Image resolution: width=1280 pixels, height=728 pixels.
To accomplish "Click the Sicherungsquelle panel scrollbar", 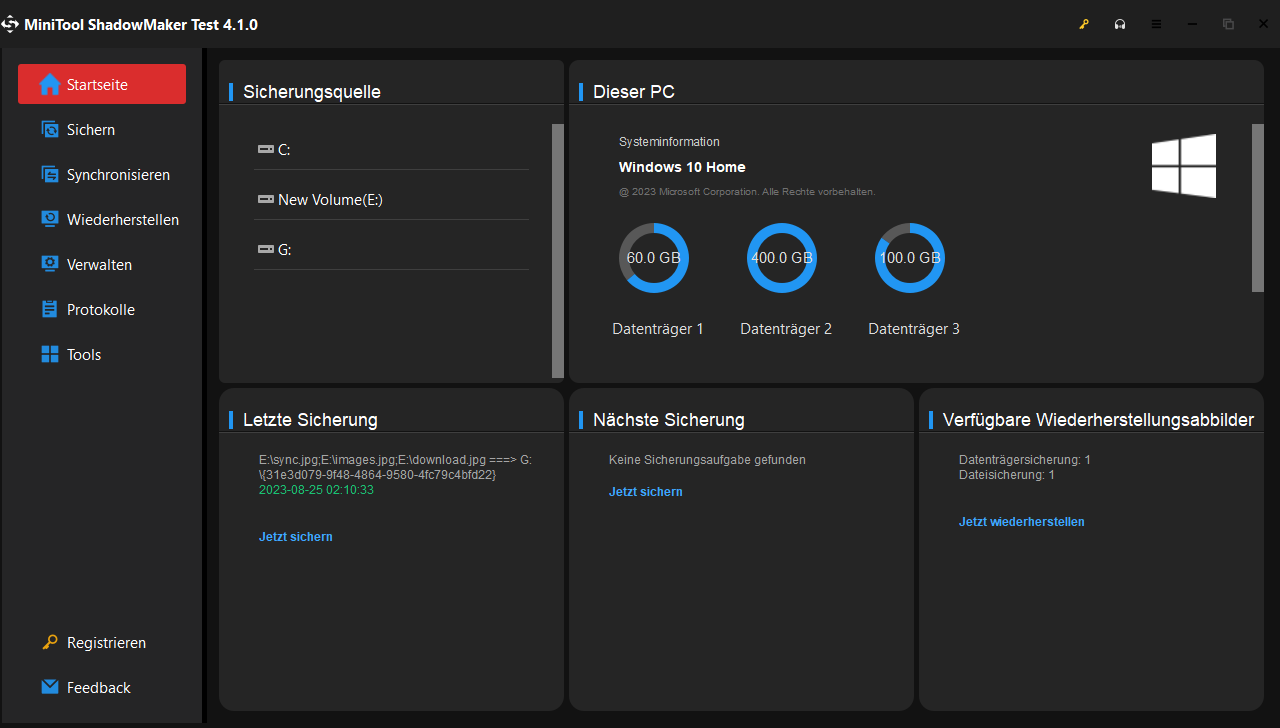I will pyautogui.click(x=558, y=250).
